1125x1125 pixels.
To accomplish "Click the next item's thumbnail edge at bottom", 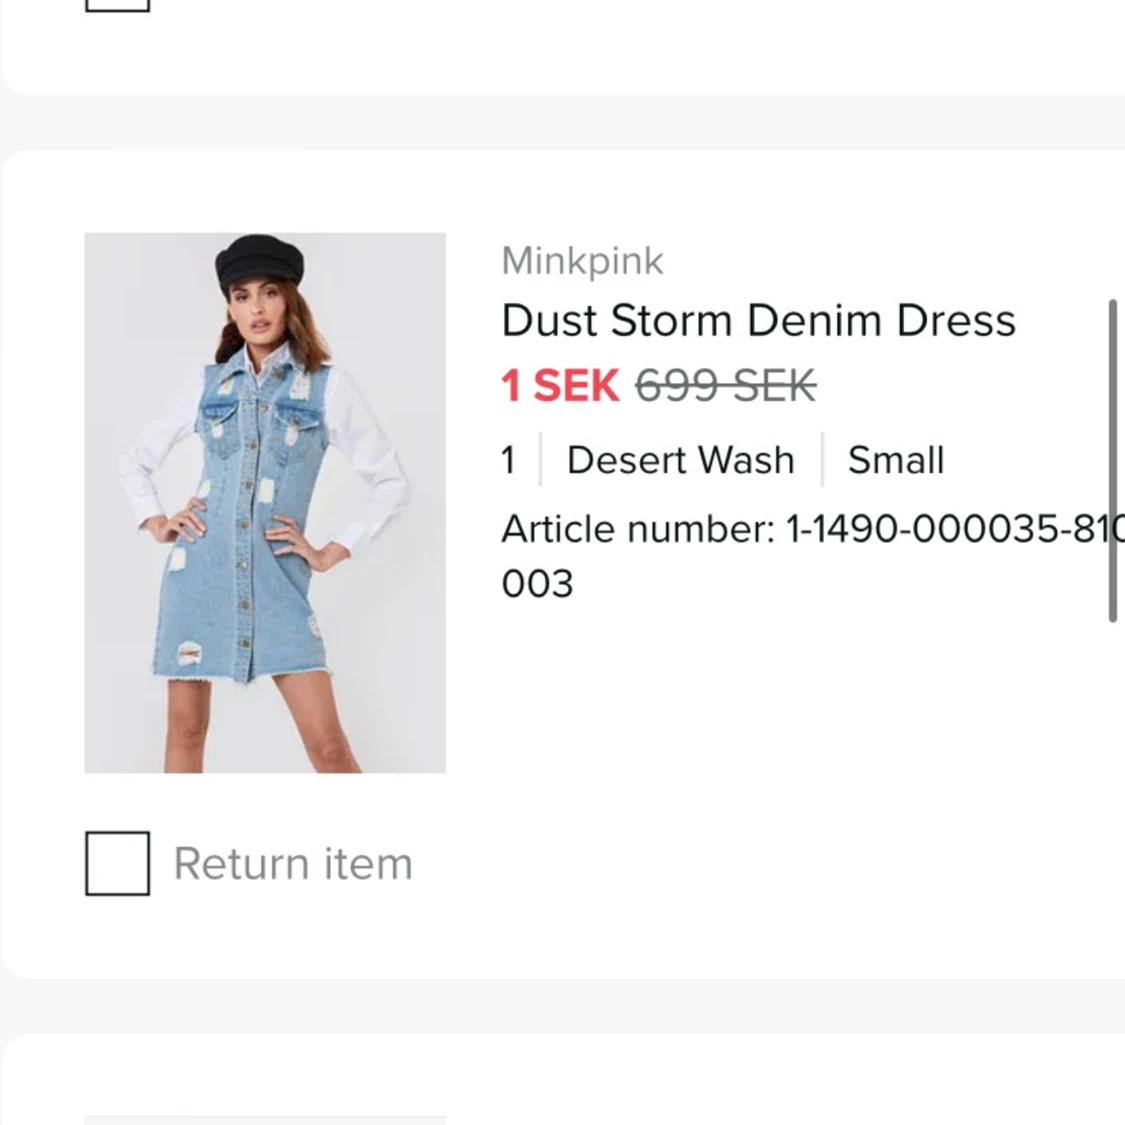I will click(x=265, y=1119).
